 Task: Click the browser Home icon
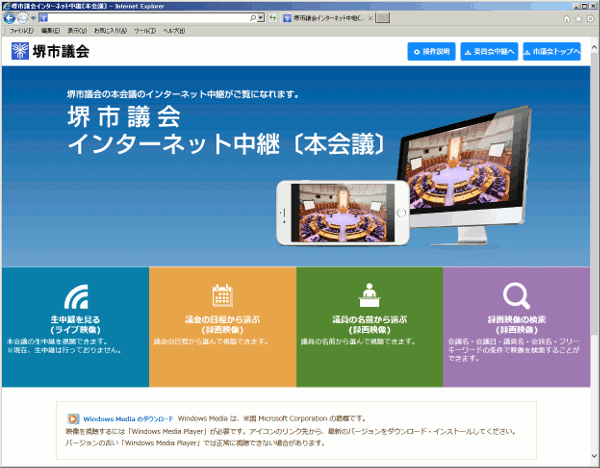566,19
